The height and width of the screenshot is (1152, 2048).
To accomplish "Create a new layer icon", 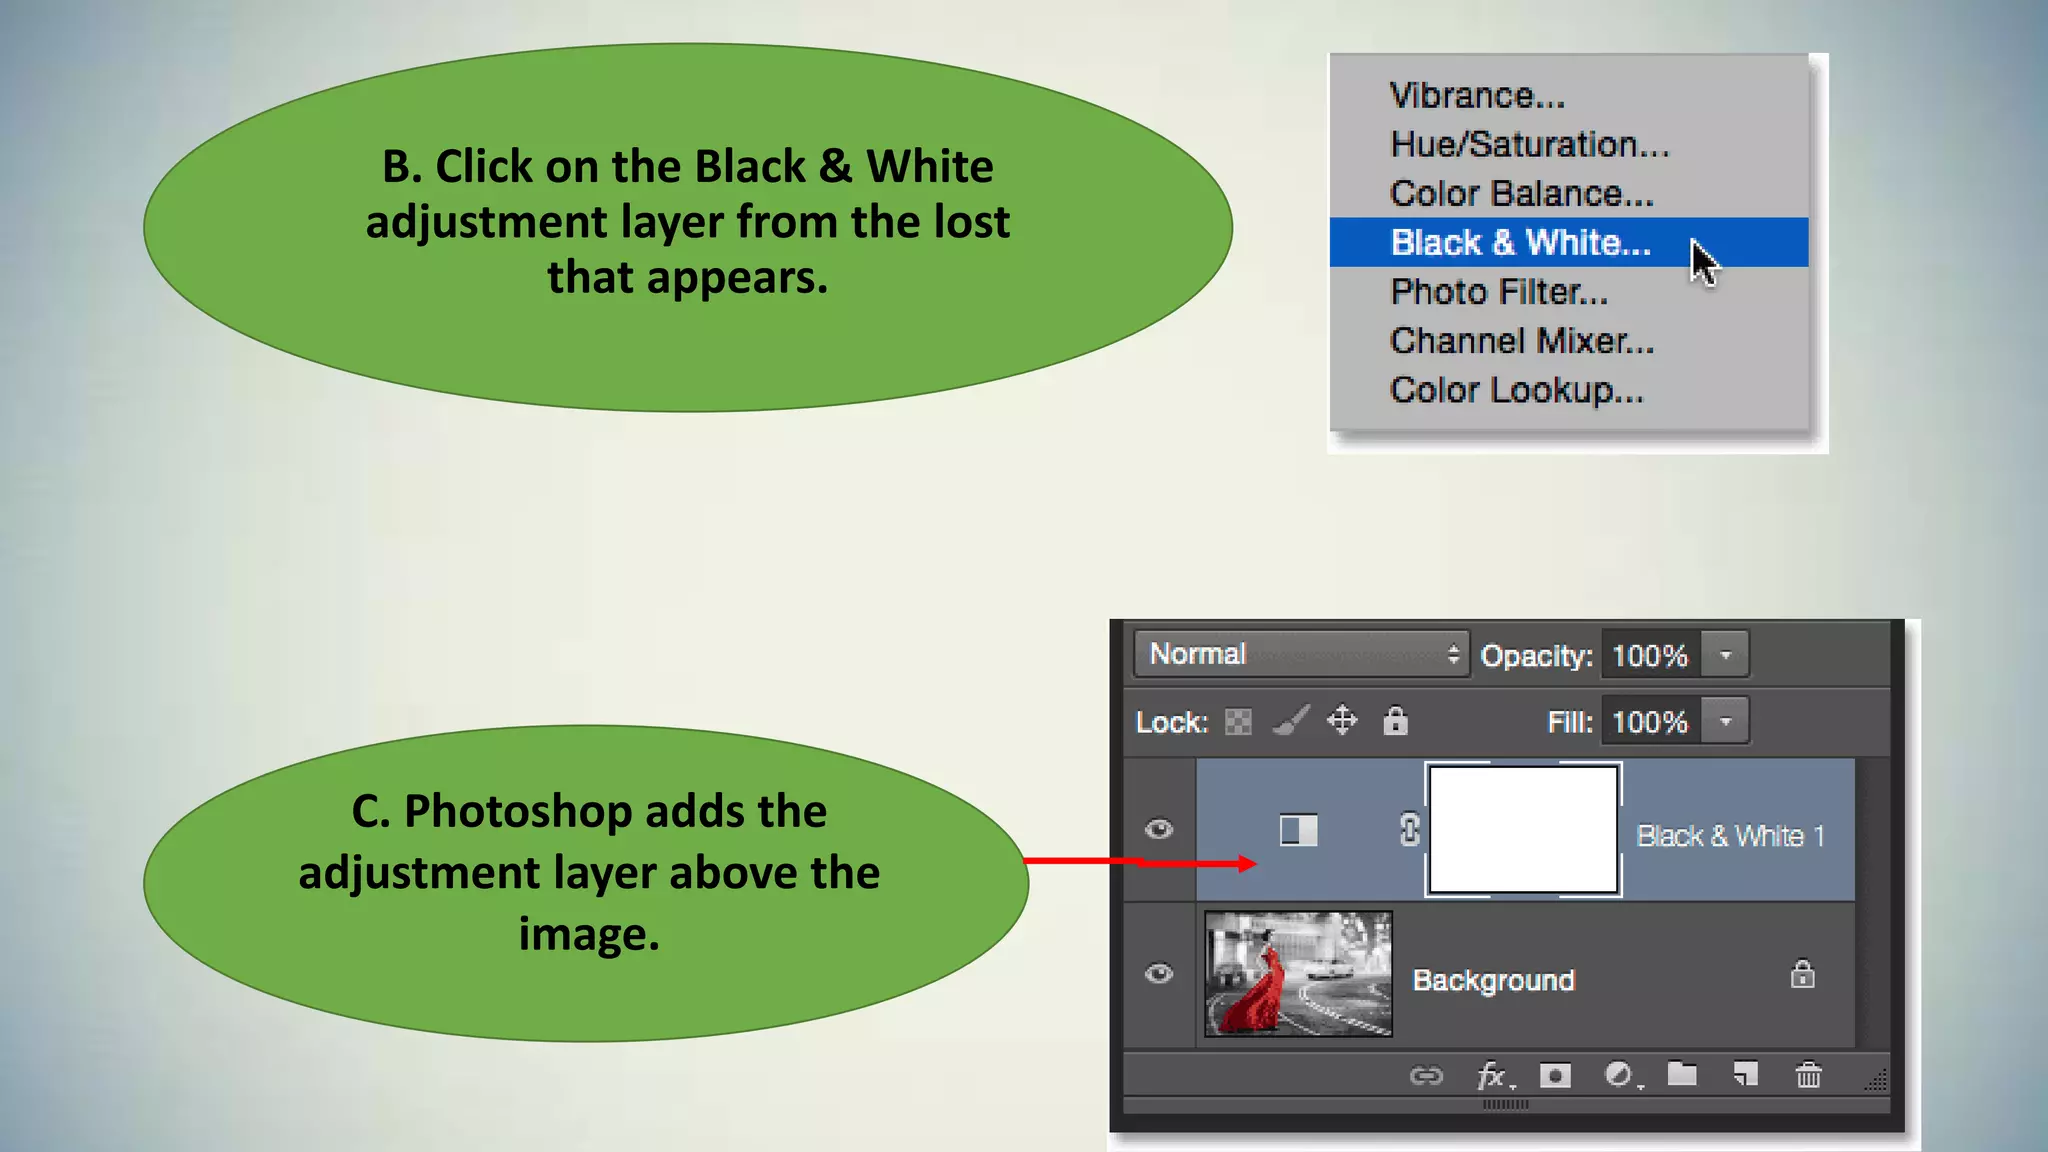I will pos(1745,1075).
